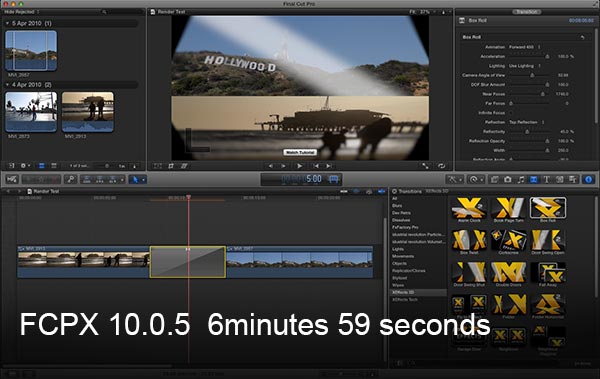Screen dimensions: 600x379
Task: Select the Blurs transitions category
Action: tap(397, 206)
